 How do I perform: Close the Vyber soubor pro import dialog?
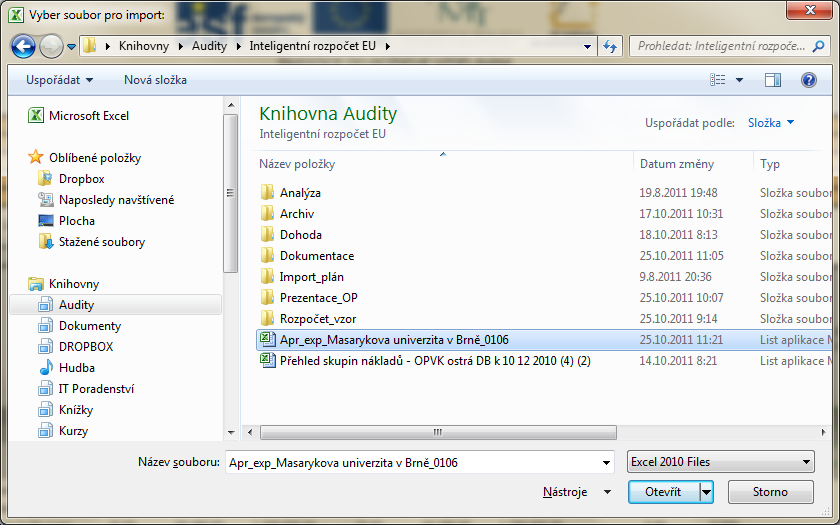click(x=809, y=10)
